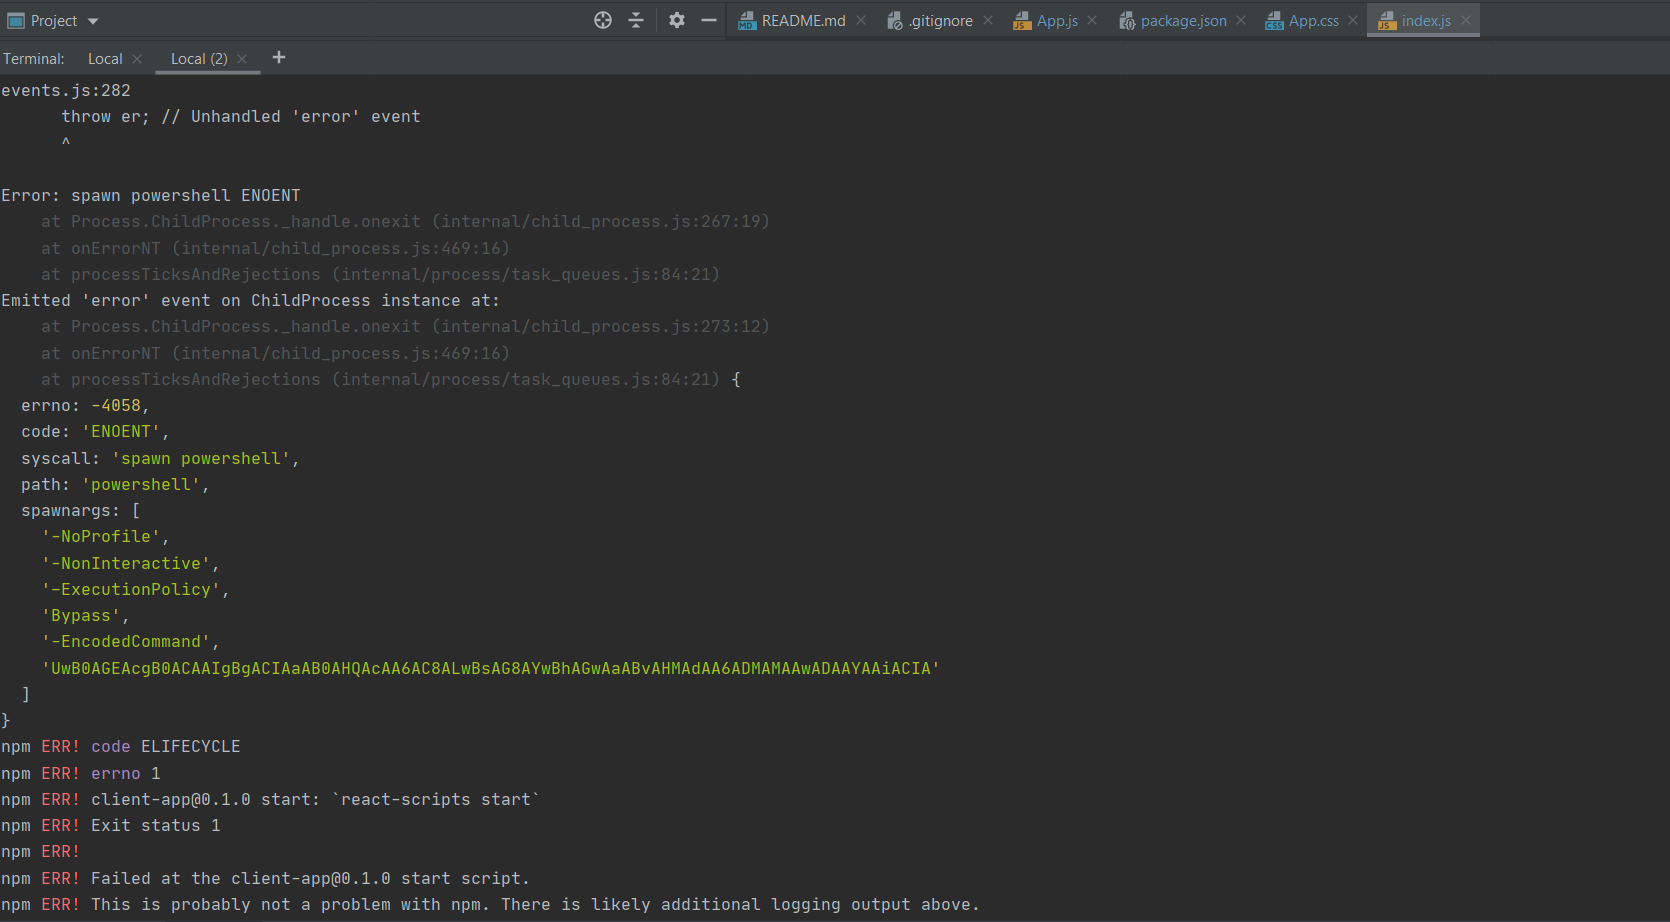Click the '-NoProfile' spawn argument
Image resolution: width=1670 pixels, height=922 pixels.
105,537
